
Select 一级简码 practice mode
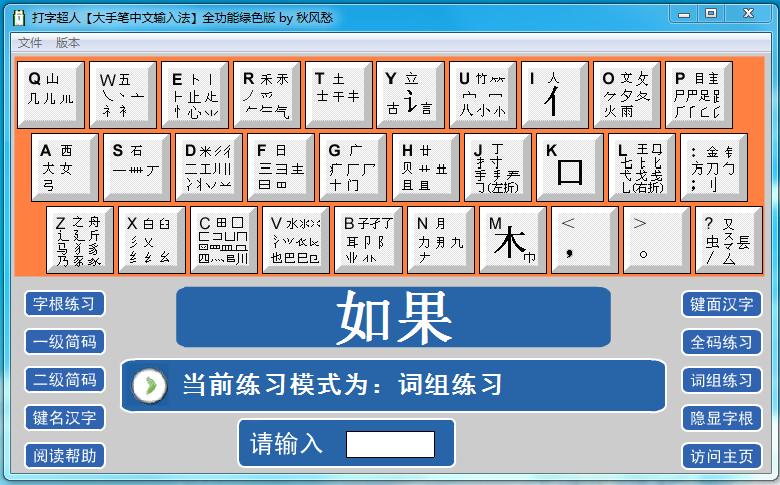[x=65, y=342]
